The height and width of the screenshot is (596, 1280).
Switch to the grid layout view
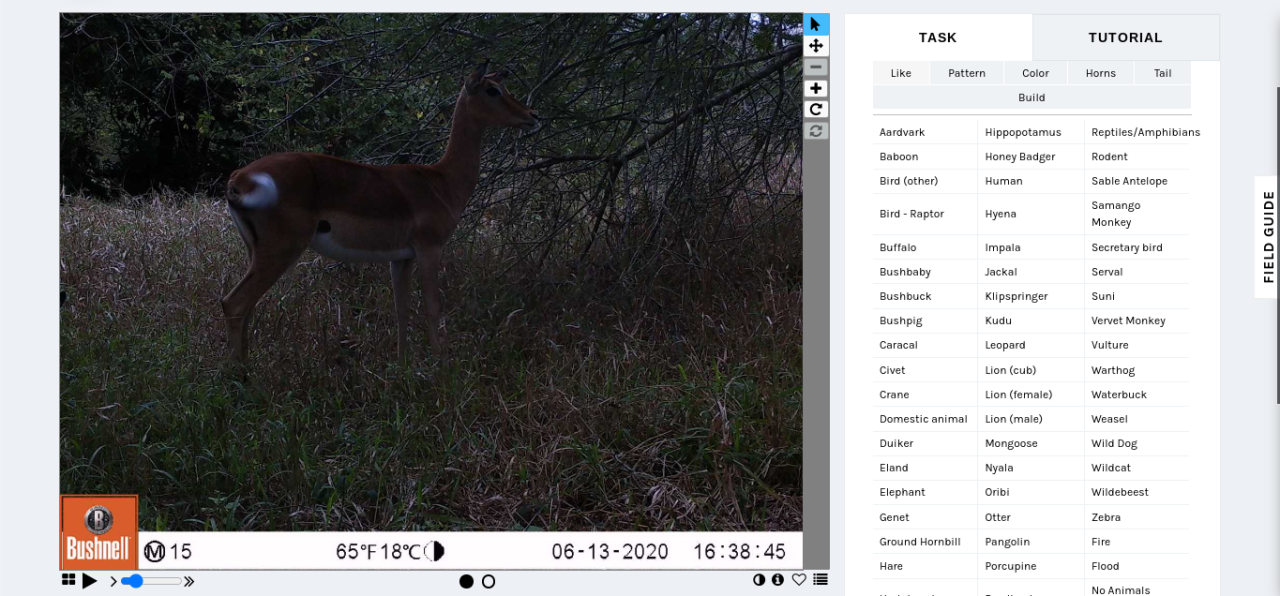tap(68, 580)
